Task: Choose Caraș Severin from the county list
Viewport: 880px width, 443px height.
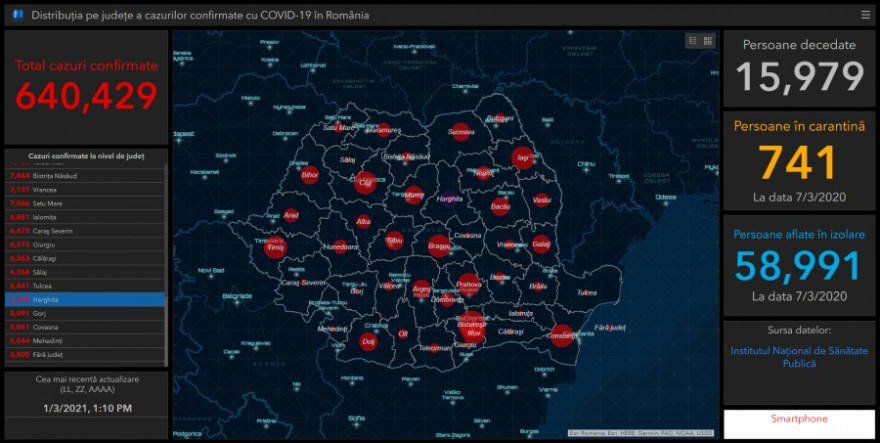Action: [x=85, y=230]
